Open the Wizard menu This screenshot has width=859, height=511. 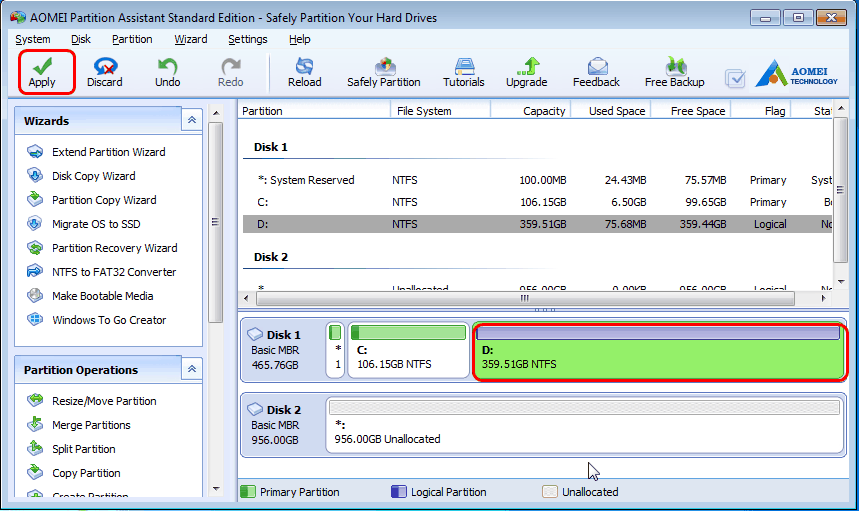point(191,39)
